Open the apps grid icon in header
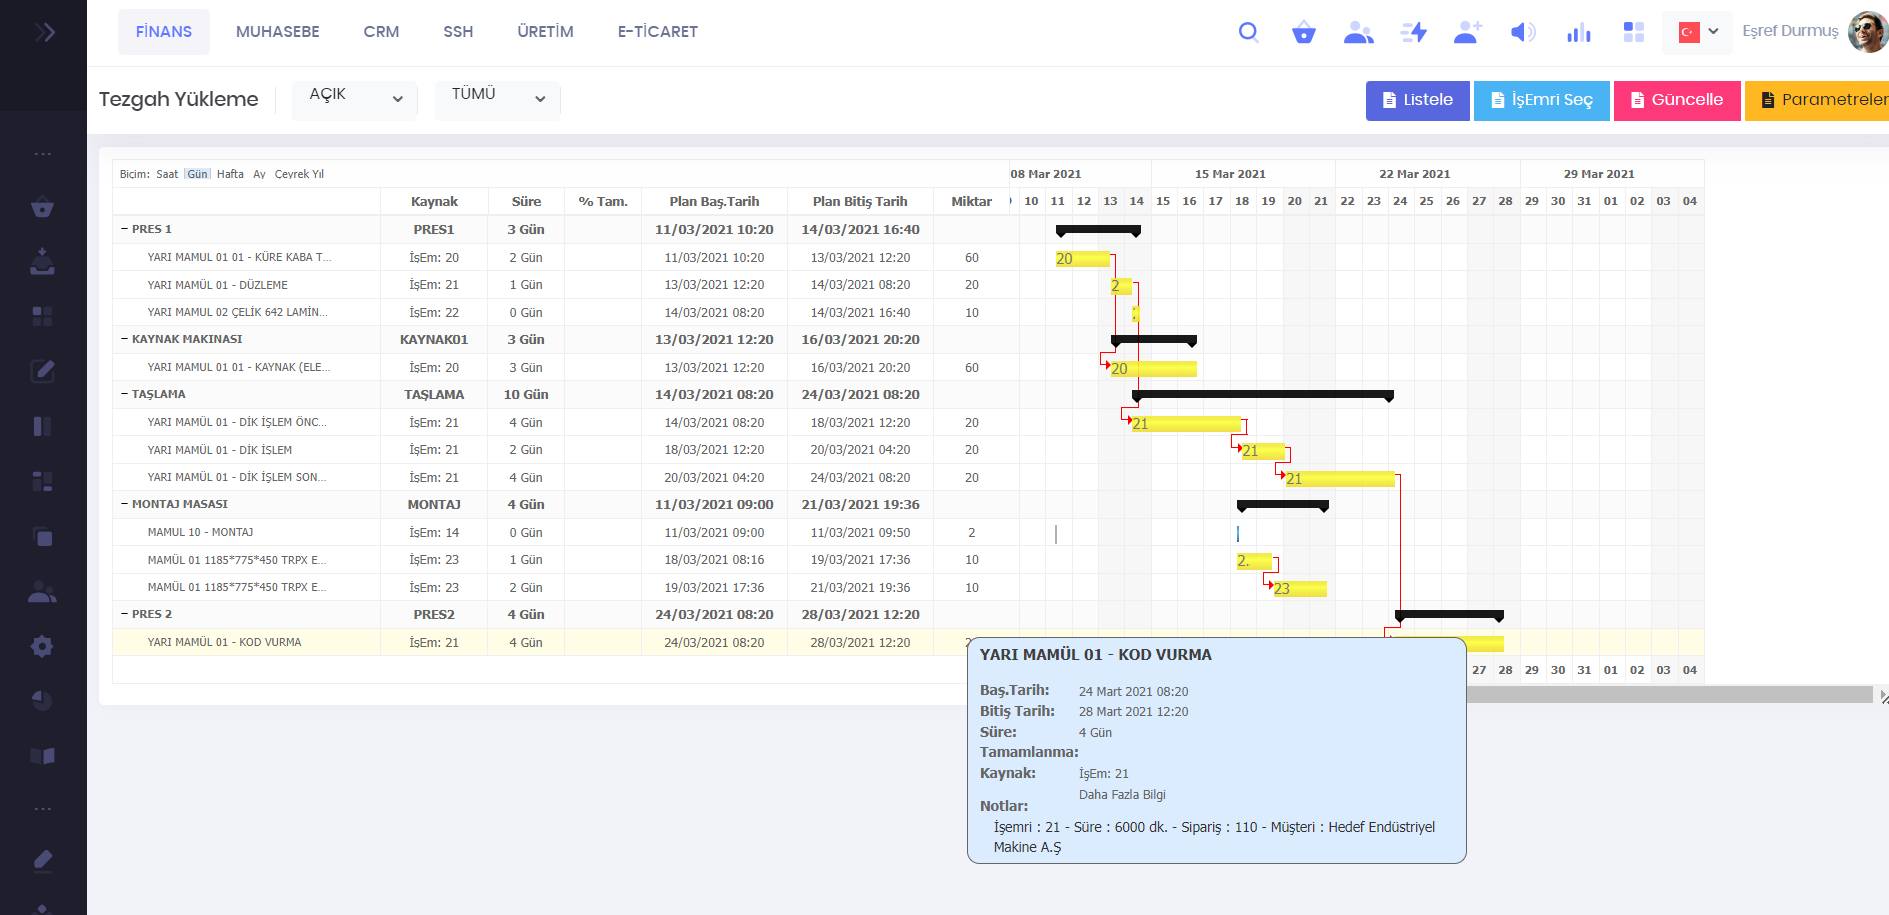The width and height of the screenshot is (1889, 915). click(1633, 32)
